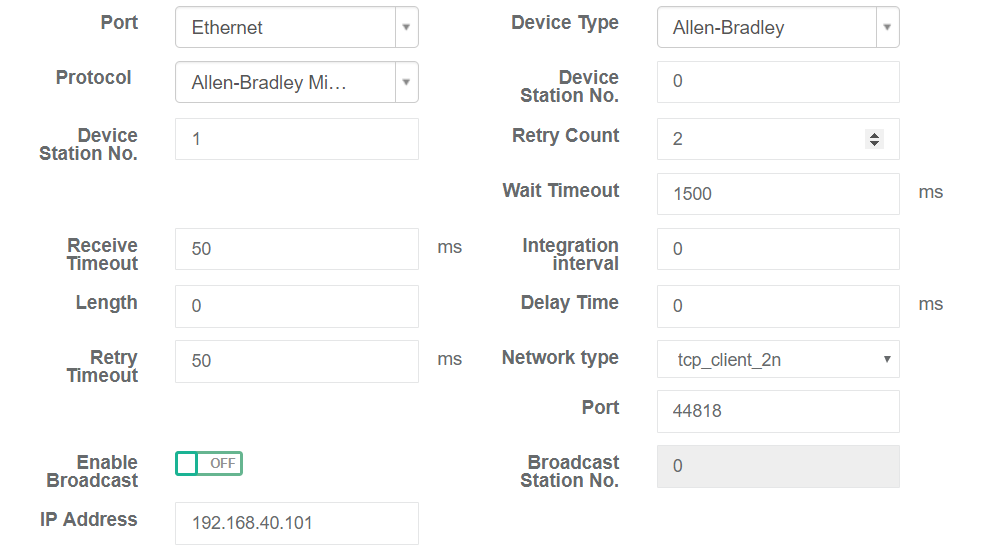Click the Length input field
Image resolution: width=991 pixels, height=553 pixels.
296,306
